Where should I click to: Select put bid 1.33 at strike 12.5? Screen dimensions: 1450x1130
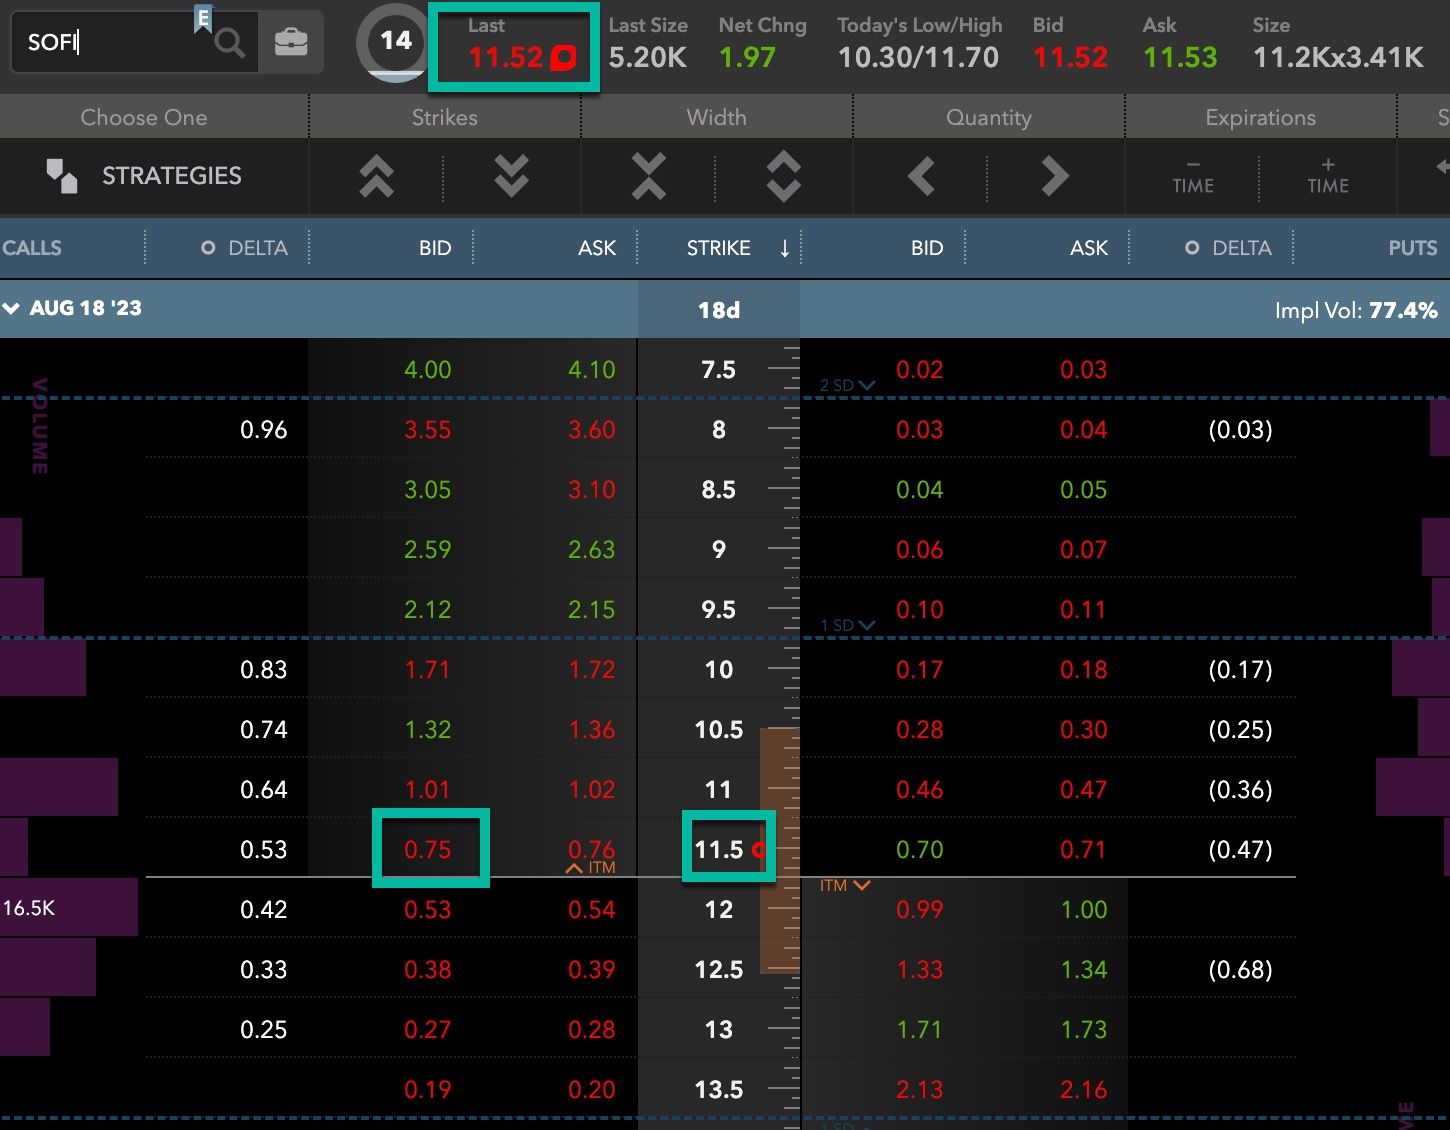(920, 970)
